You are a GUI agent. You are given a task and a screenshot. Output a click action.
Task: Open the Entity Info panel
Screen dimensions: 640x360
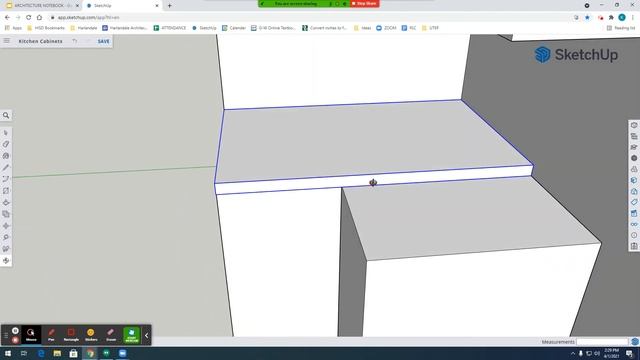634,125
